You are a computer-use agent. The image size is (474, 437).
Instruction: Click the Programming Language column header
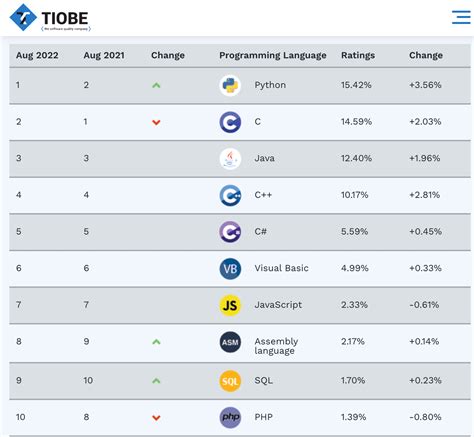point(273,55)
